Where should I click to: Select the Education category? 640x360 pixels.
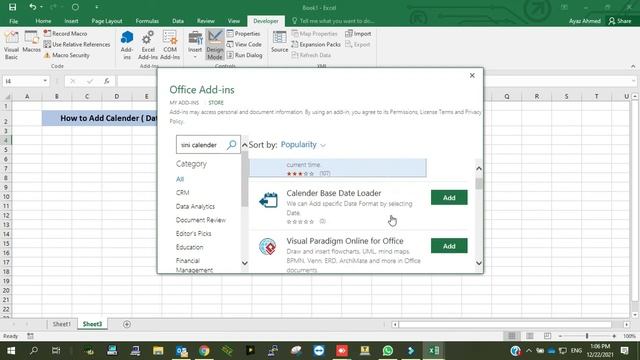(x=189, y=247)
